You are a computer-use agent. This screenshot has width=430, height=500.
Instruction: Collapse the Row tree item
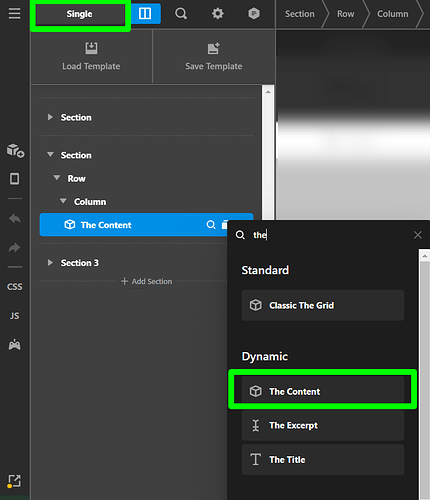(x=57, y=178)
